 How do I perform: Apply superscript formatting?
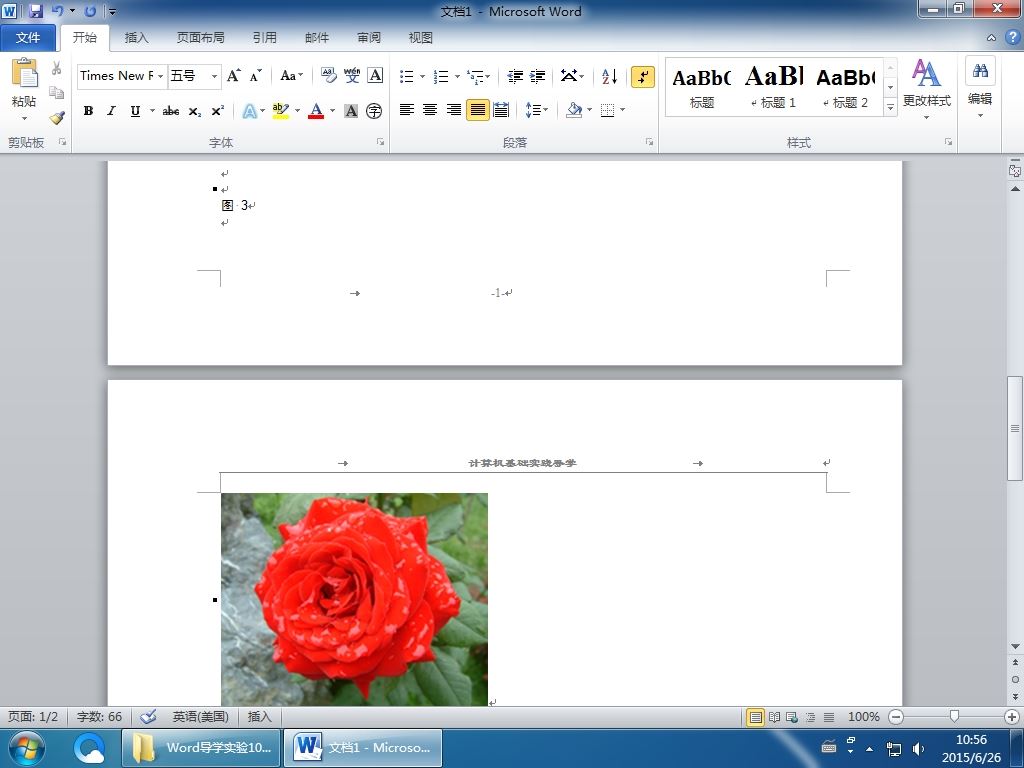217,111
